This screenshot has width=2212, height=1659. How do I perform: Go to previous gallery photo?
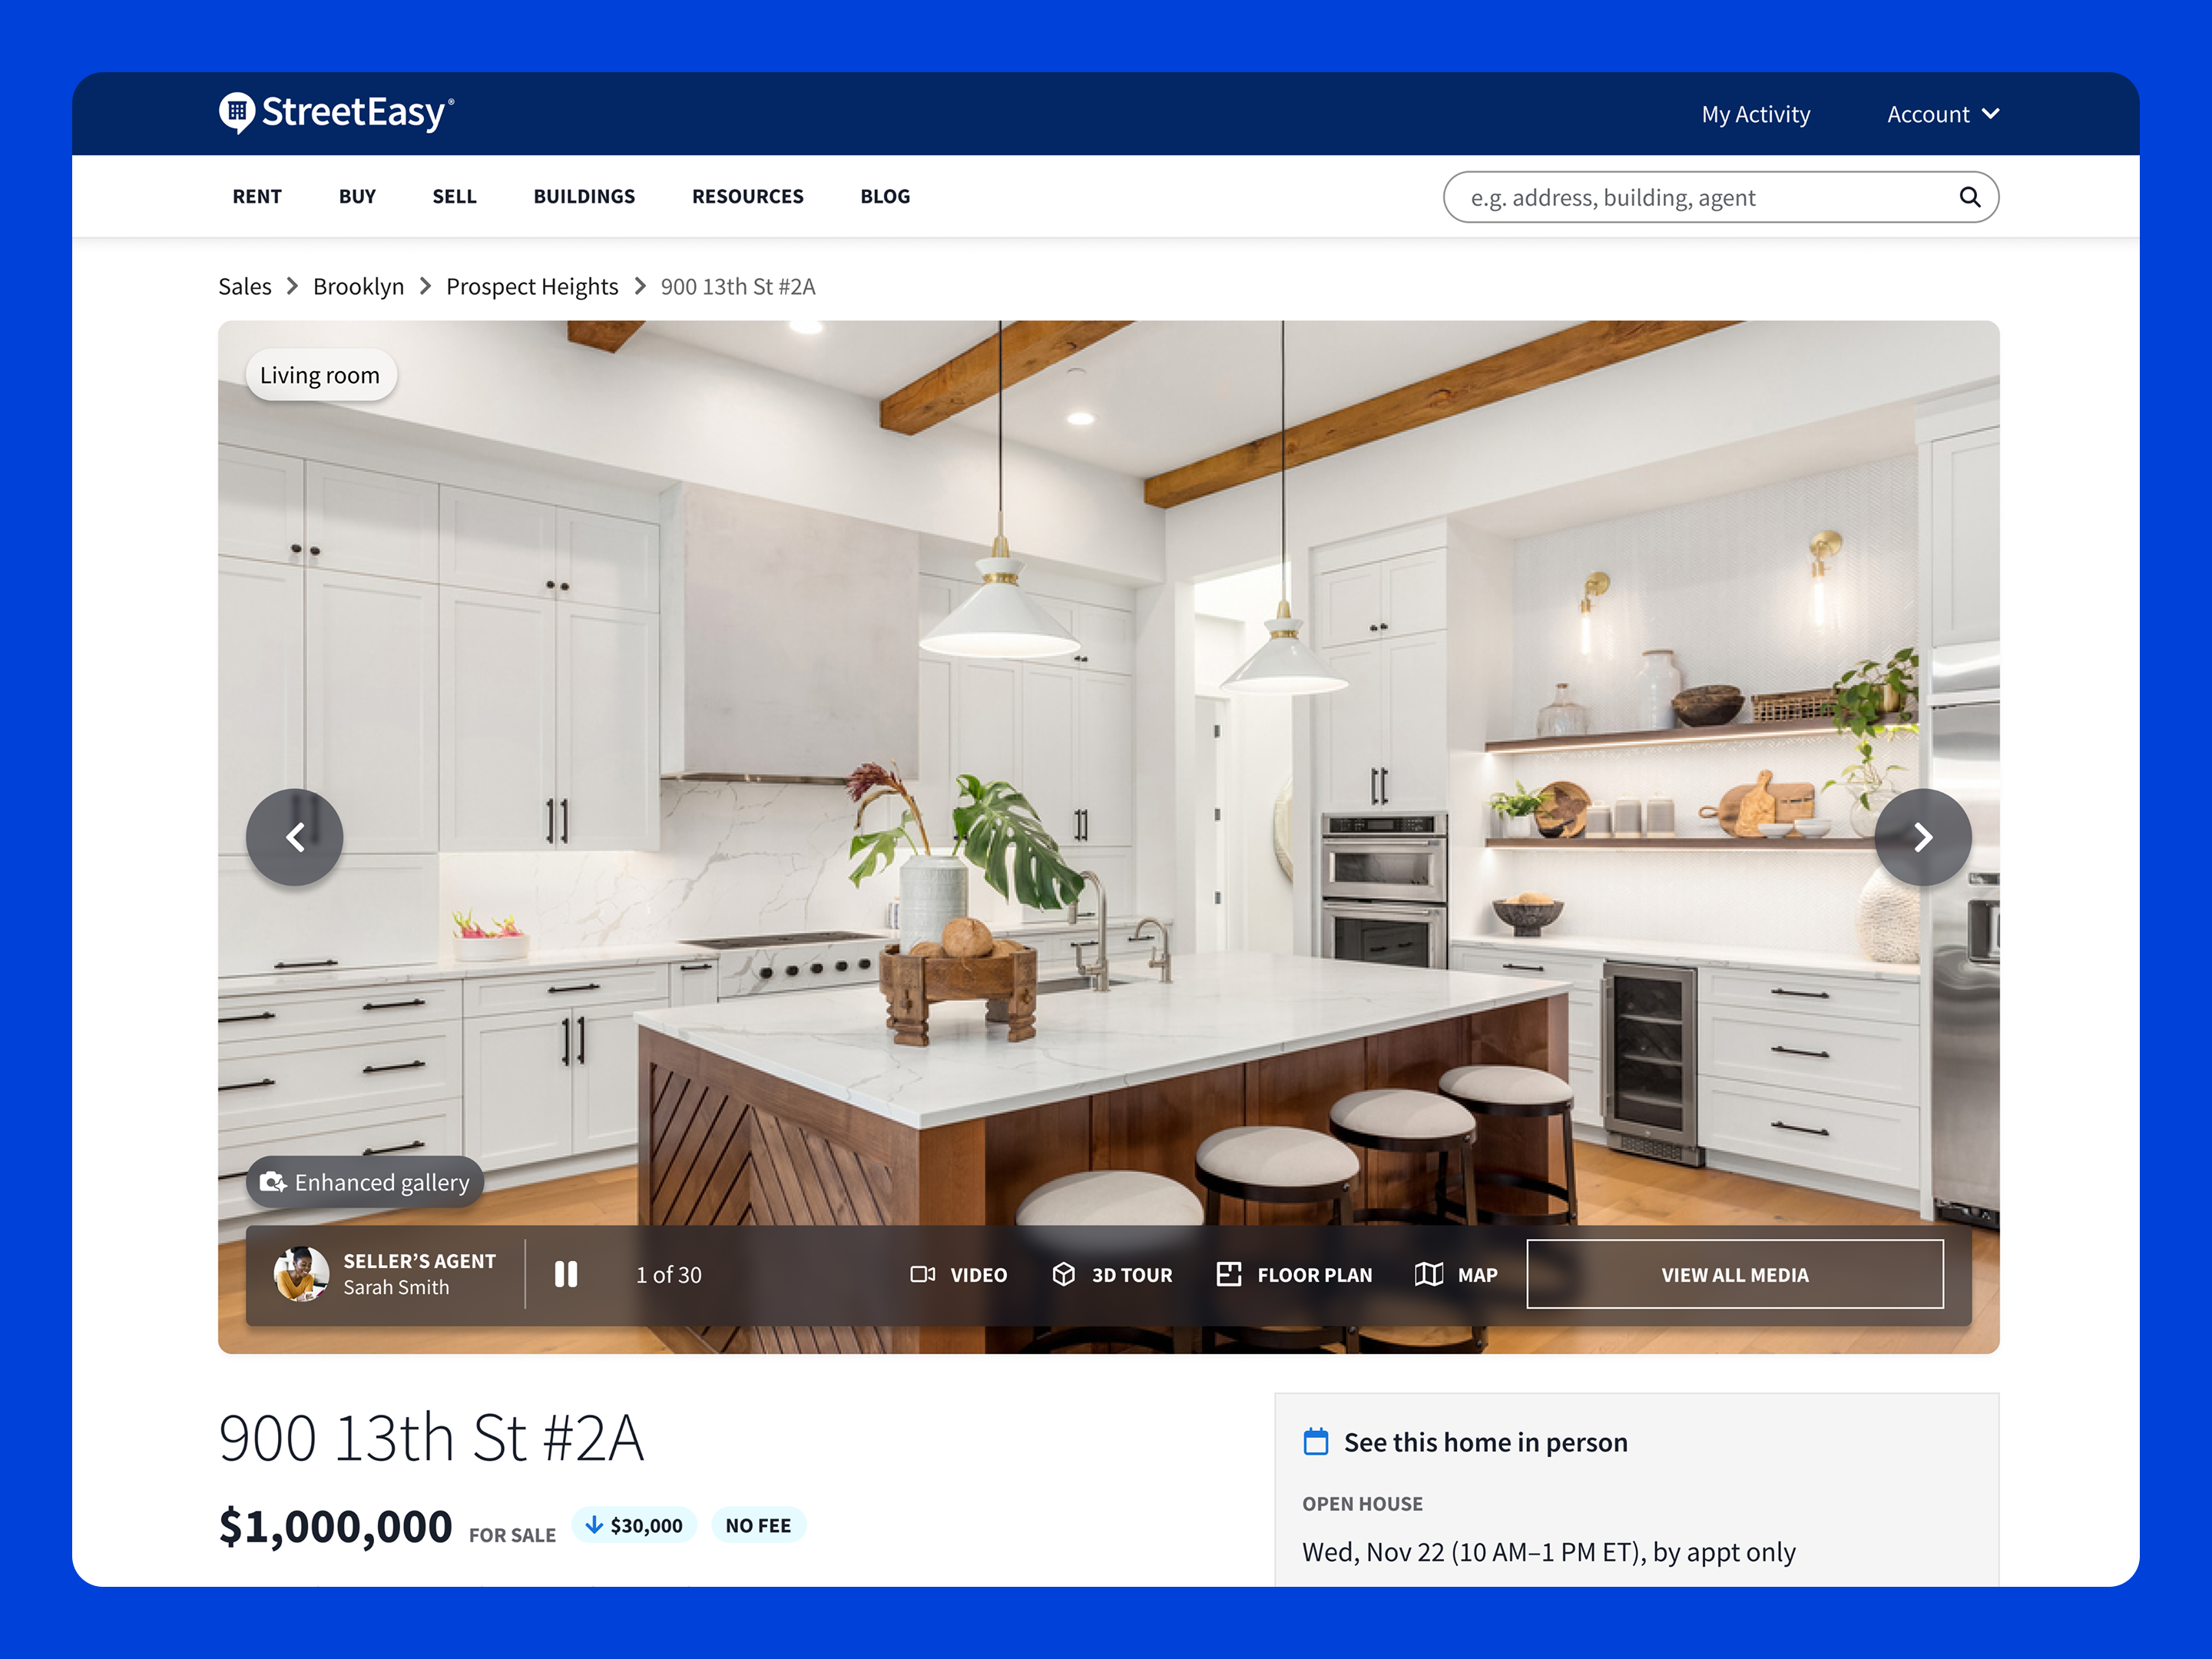coord(294,837)
